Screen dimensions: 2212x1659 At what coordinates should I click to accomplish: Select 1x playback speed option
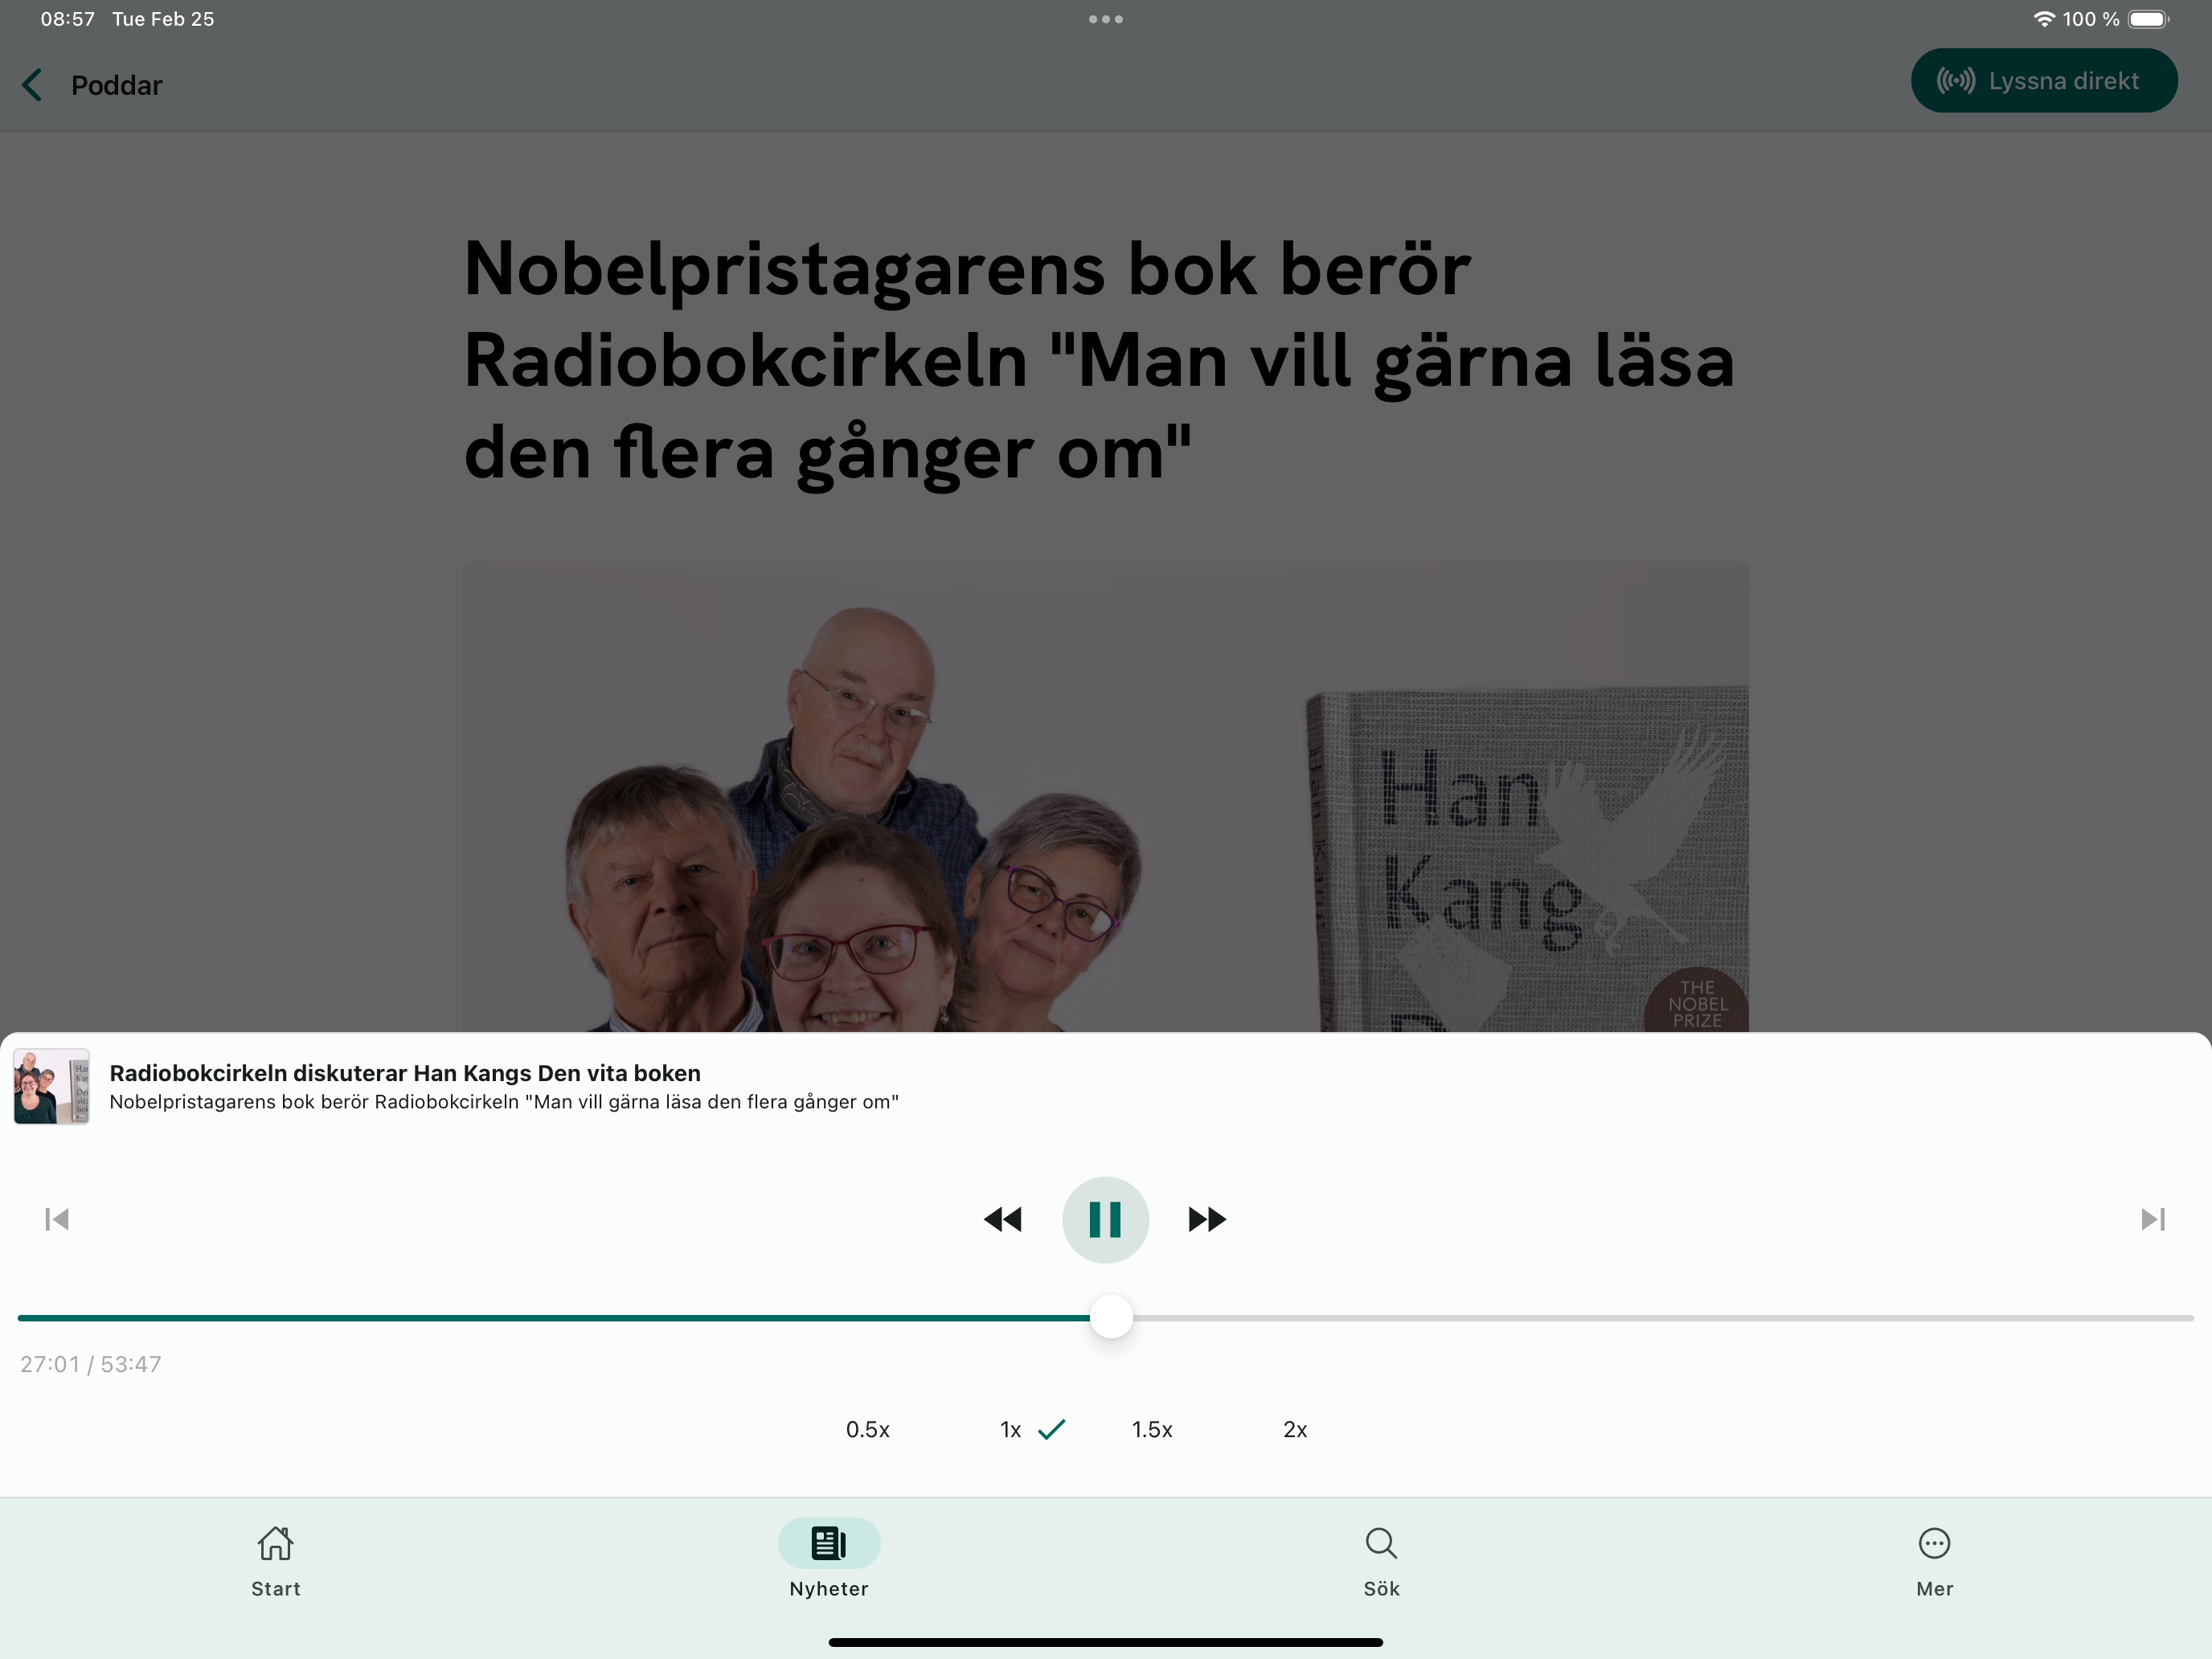(x=1012, y=1430)
